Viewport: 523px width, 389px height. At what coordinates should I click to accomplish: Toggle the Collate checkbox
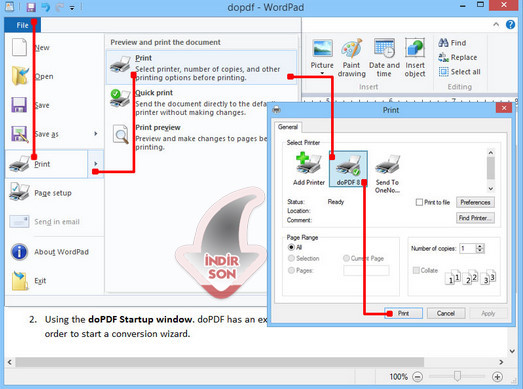416,270
